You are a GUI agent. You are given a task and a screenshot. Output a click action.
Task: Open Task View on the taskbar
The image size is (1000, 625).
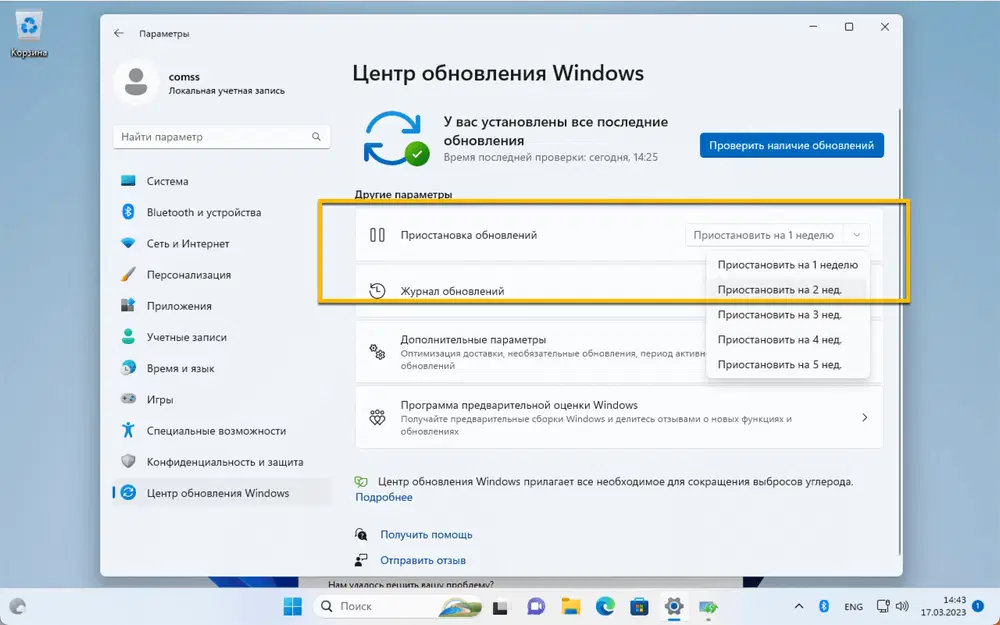pos(501,606)
